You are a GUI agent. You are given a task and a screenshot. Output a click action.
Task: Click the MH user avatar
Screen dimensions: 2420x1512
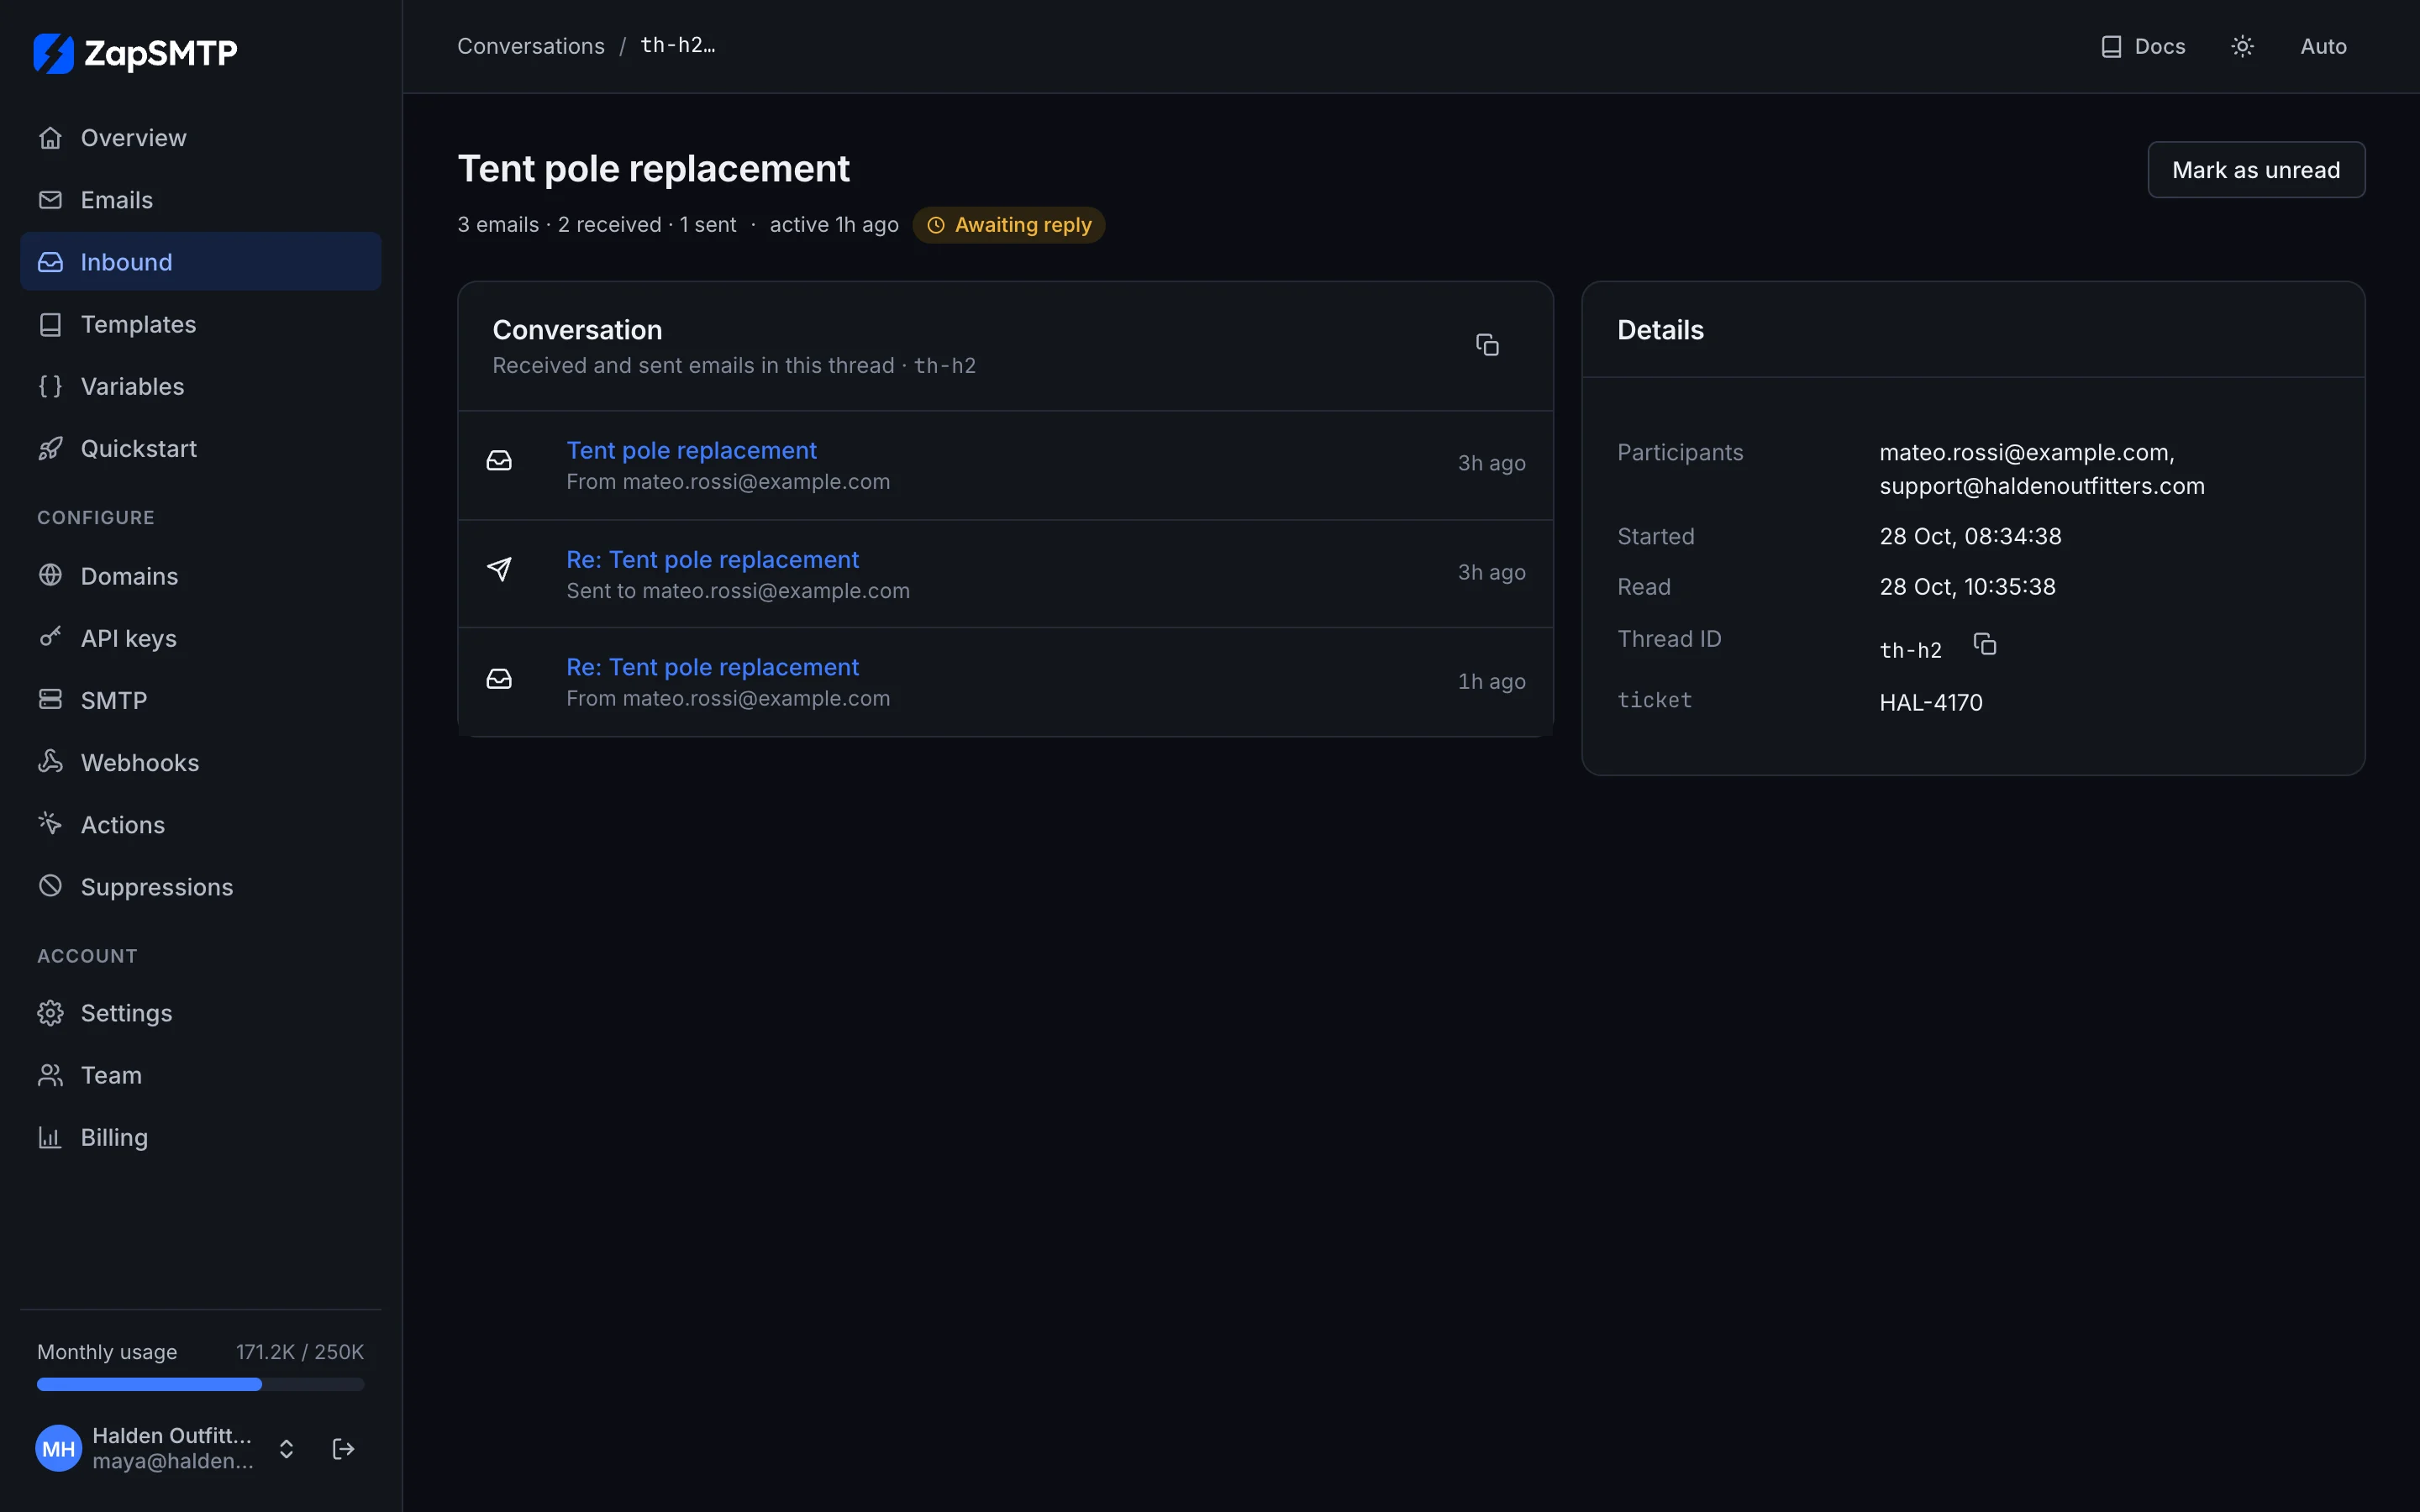[x=58, y=1449]
